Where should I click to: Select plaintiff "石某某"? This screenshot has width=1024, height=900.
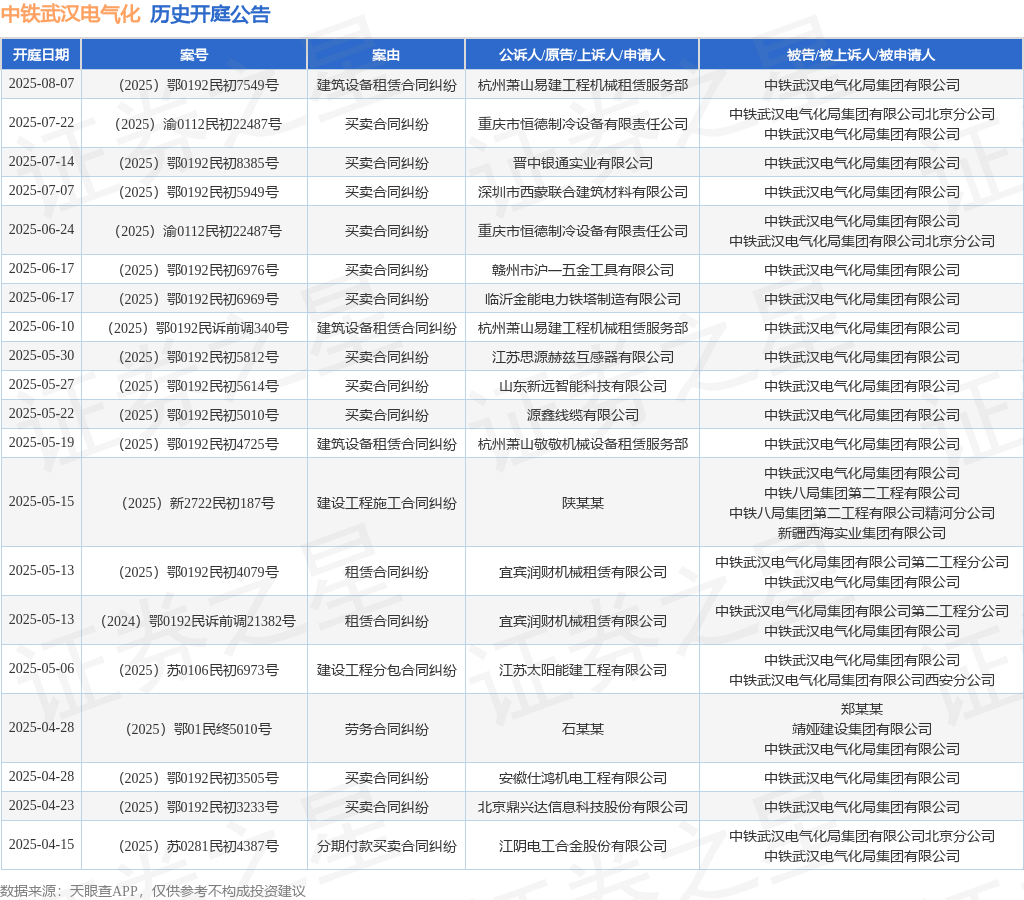click(583, 730)
